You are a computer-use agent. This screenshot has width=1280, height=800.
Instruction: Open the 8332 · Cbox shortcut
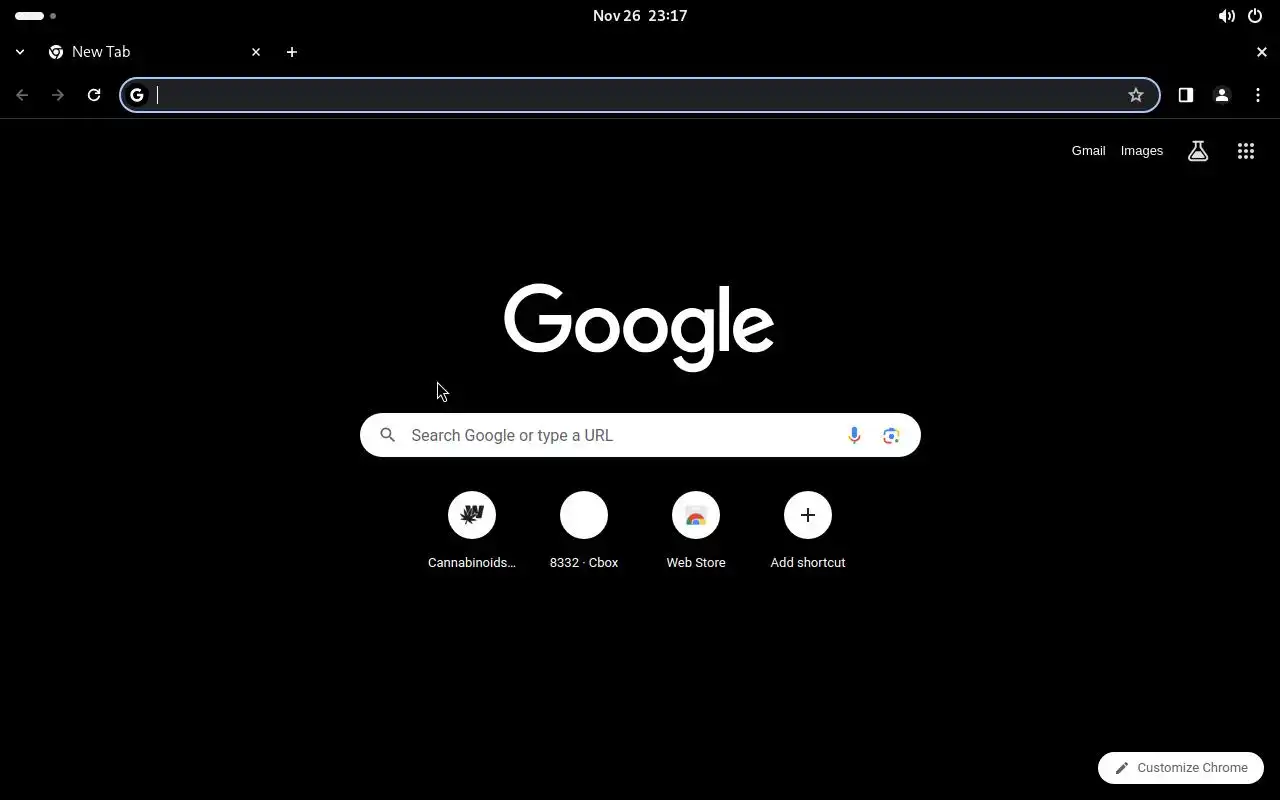584,531
